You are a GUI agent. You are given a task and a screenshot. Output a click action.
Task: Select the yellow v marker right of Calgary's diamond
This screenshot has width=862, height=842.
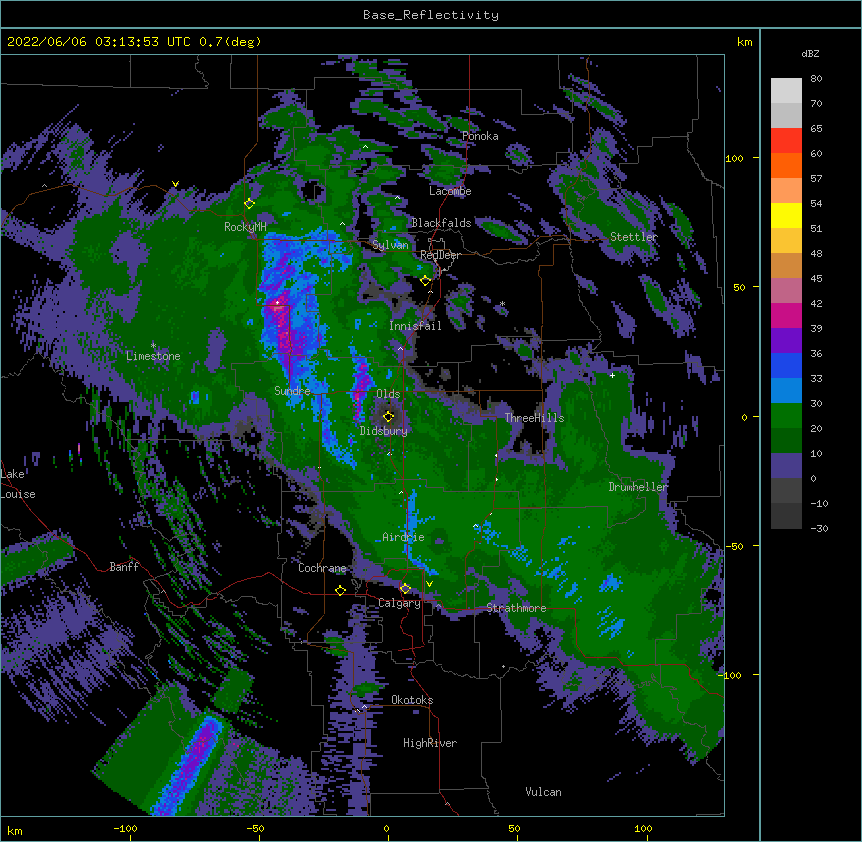(429, 584)
